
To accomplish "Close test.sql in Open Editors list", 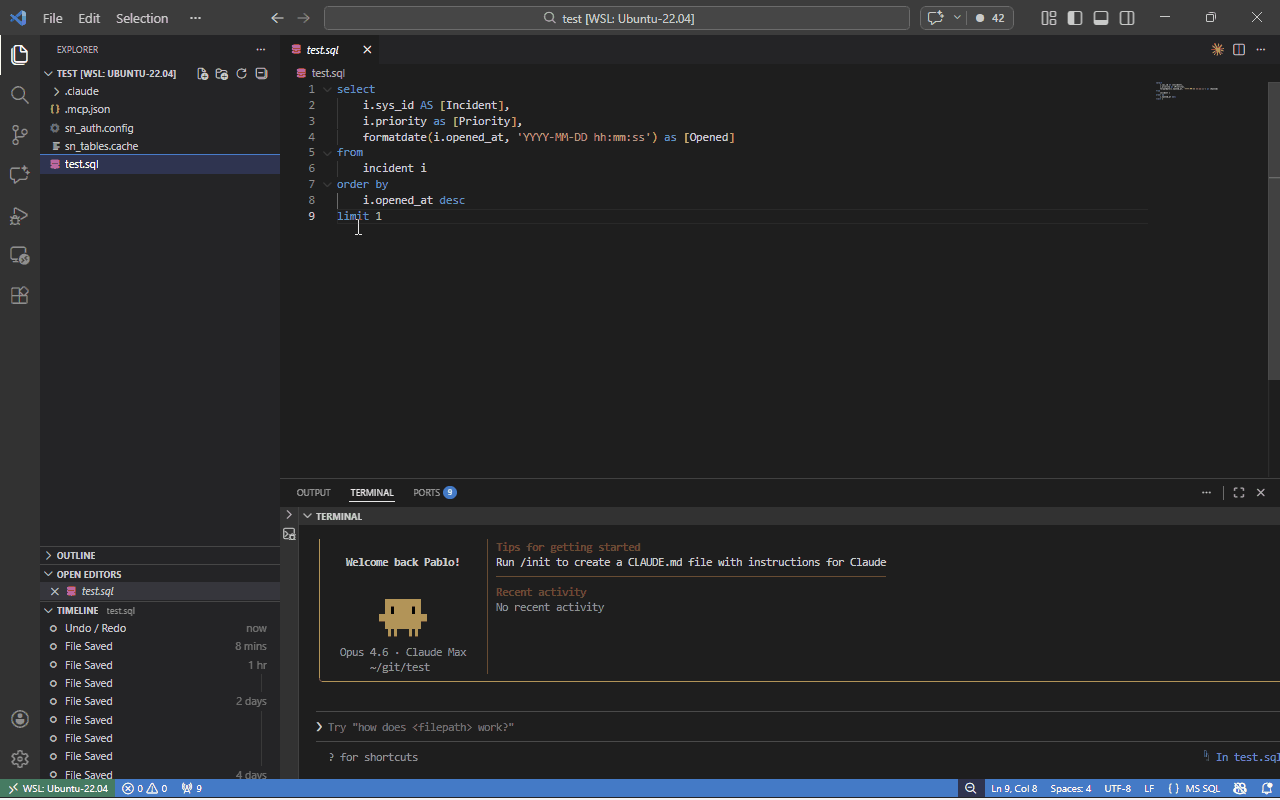I will pos(55,592).
